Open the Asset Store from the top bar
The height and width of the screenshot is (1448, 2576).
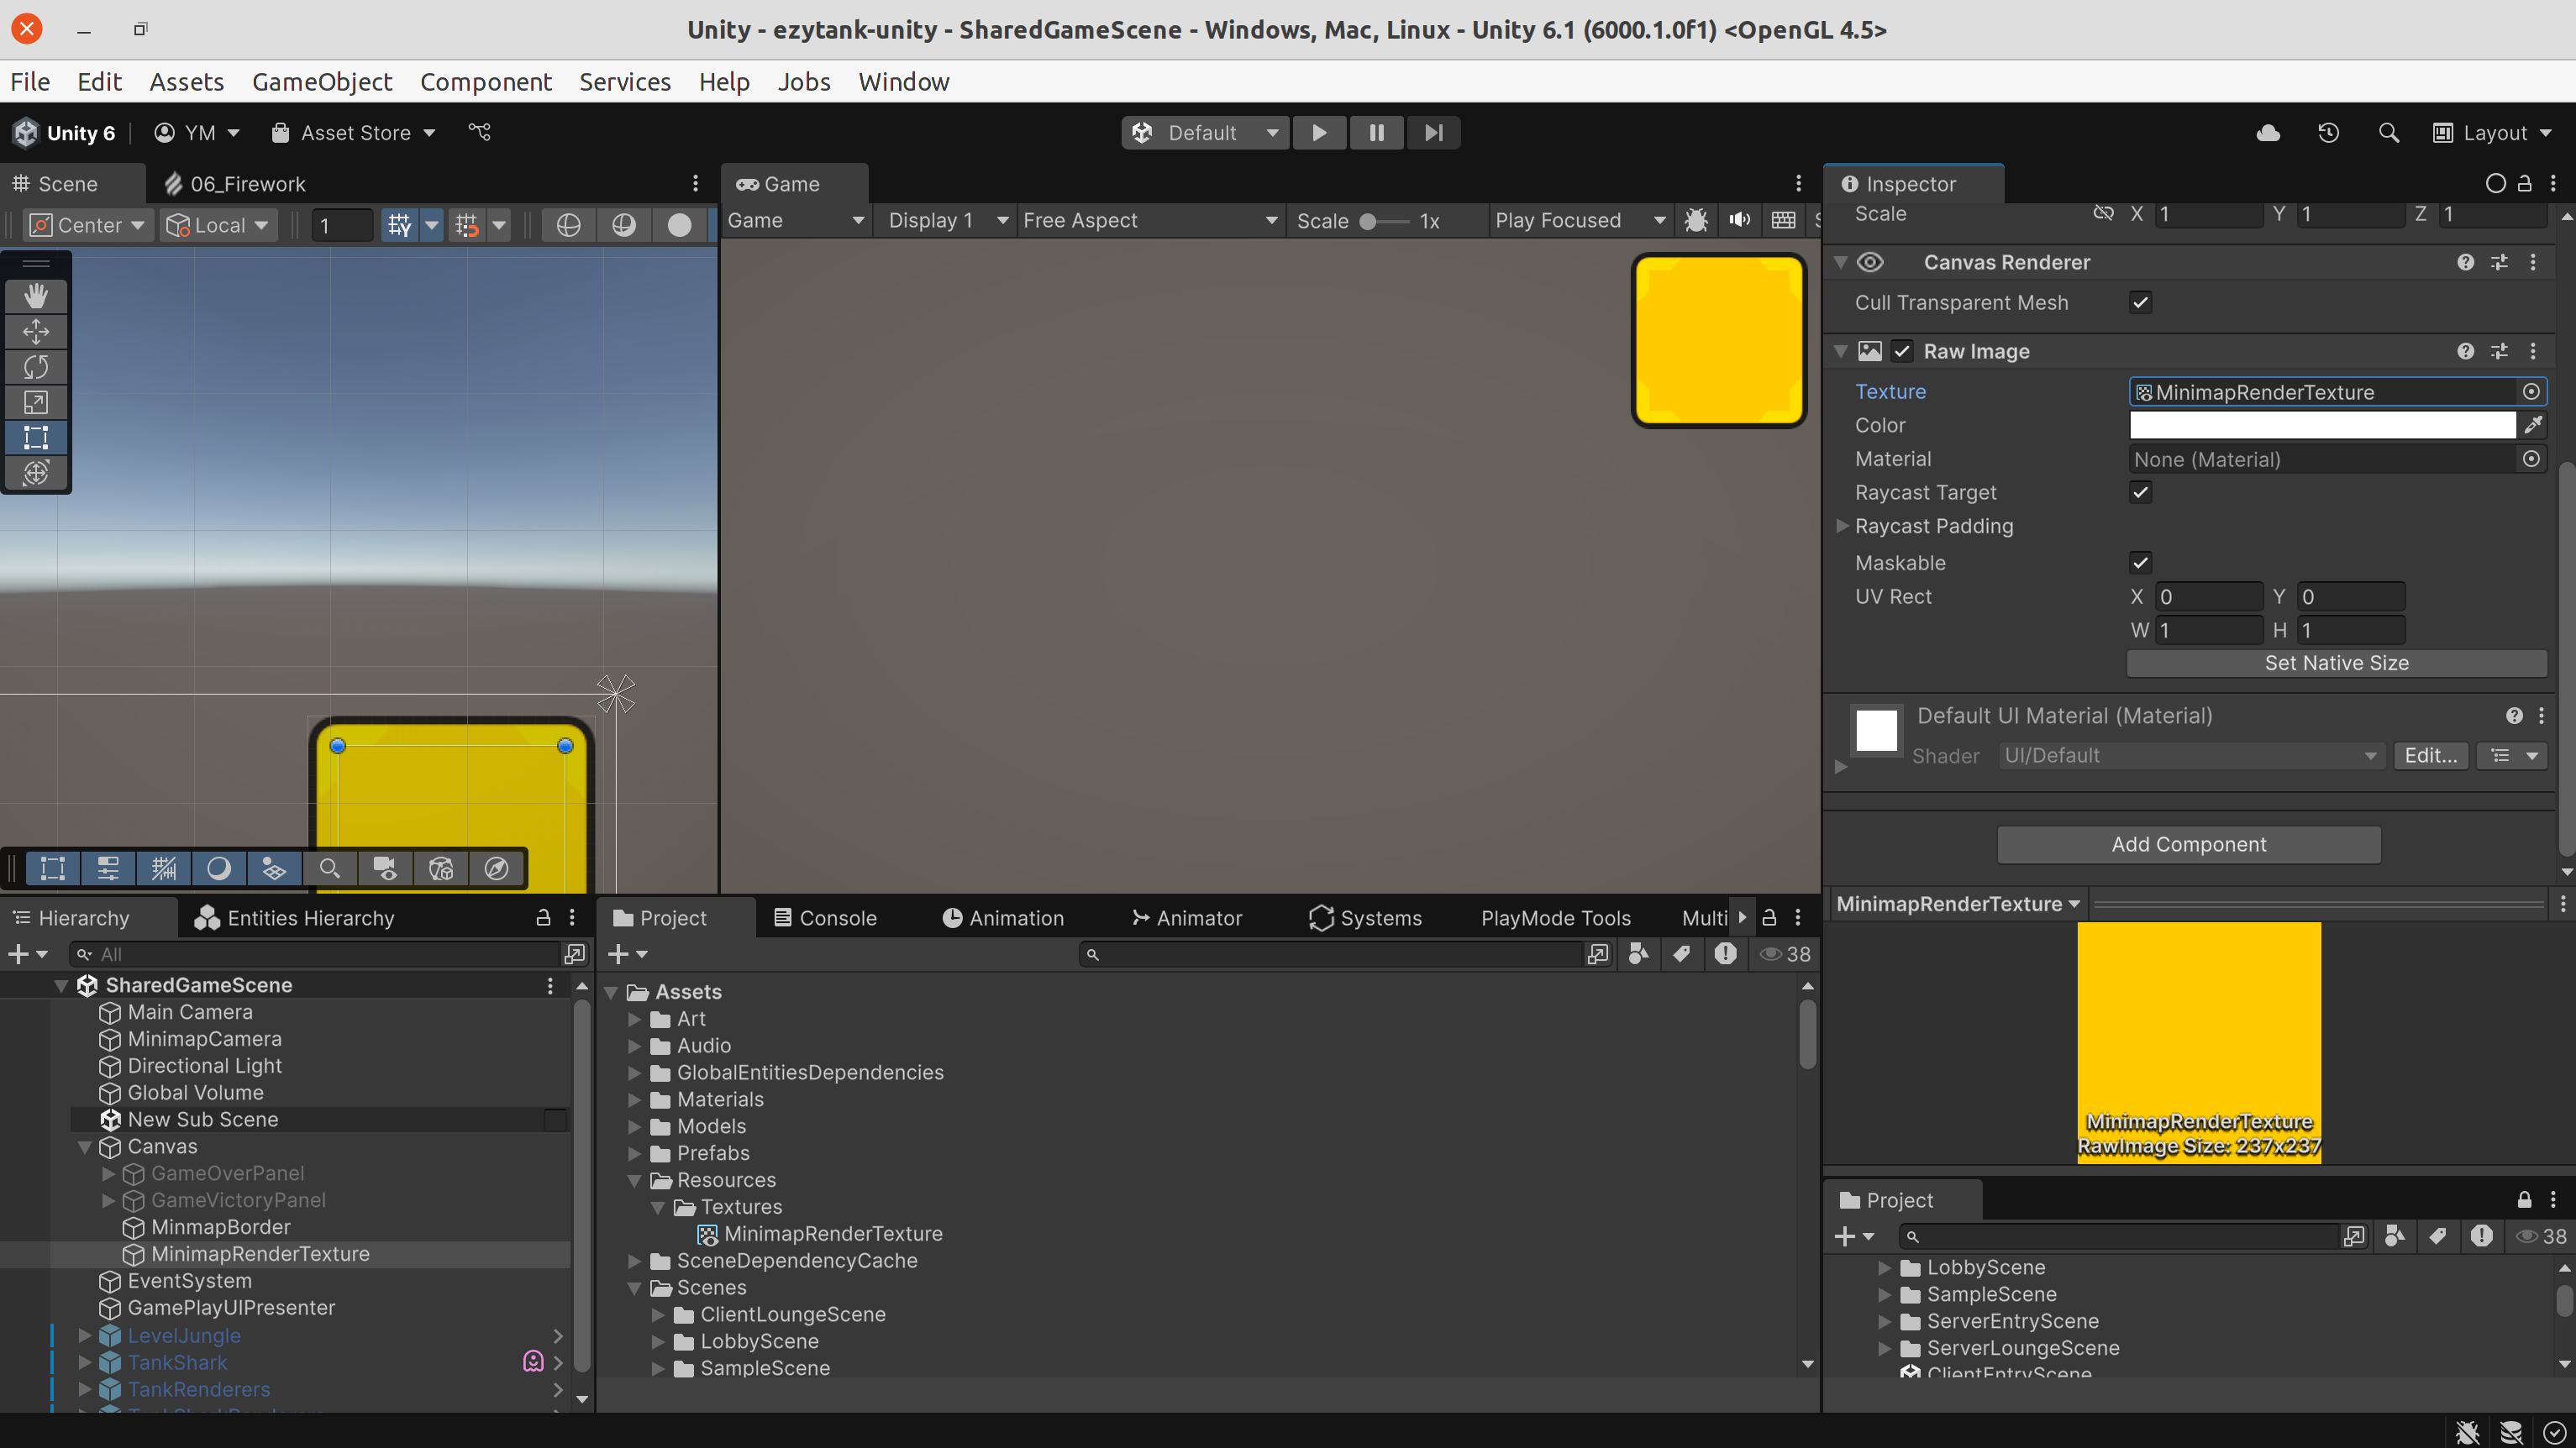click(x=352, y=132)
